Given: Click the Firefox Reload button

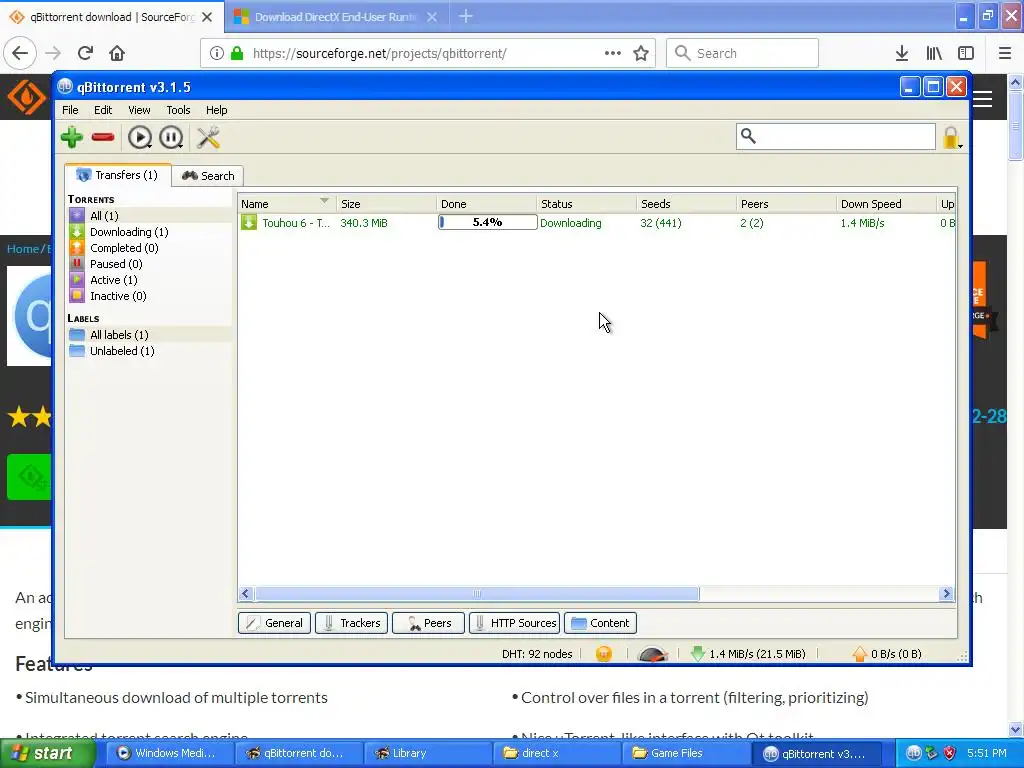Looking at the screenshot, I should click(85, 53).
